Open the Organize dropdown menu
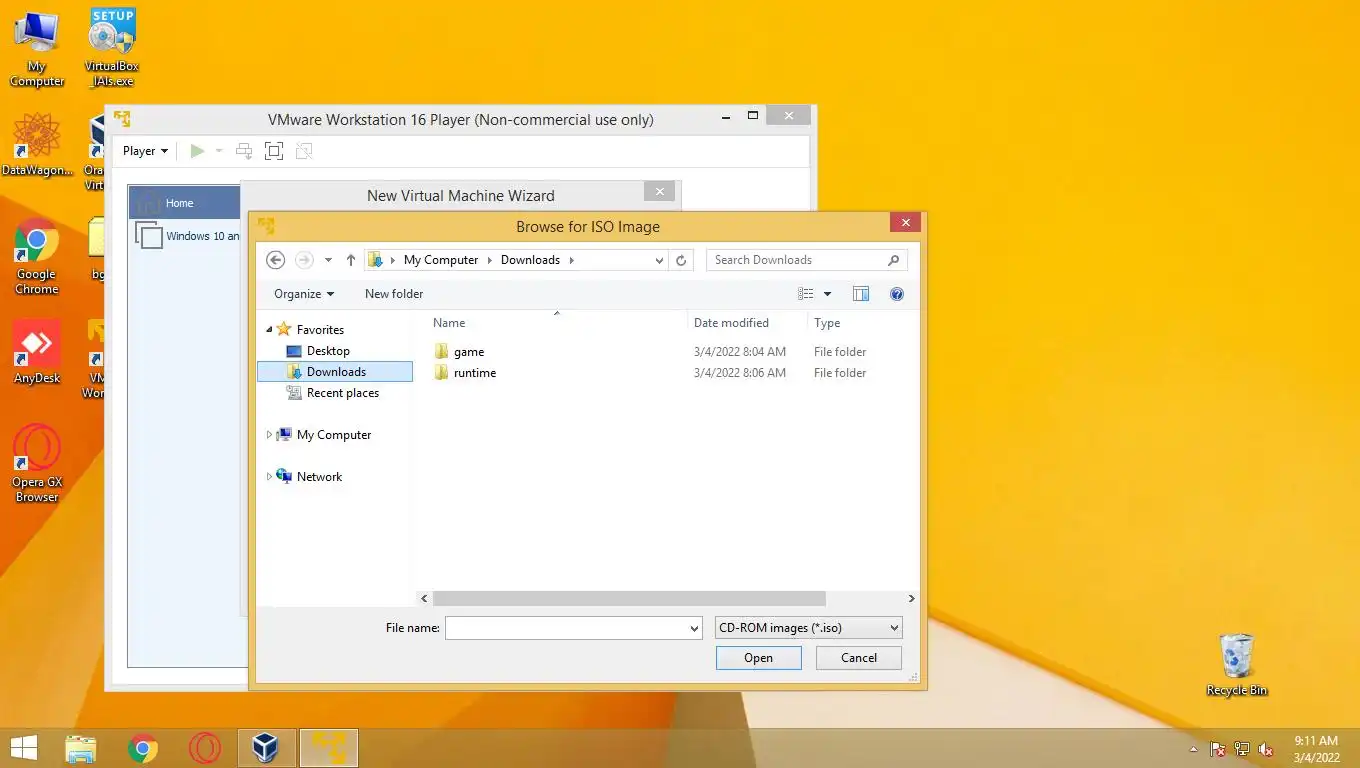 [304, 294]
